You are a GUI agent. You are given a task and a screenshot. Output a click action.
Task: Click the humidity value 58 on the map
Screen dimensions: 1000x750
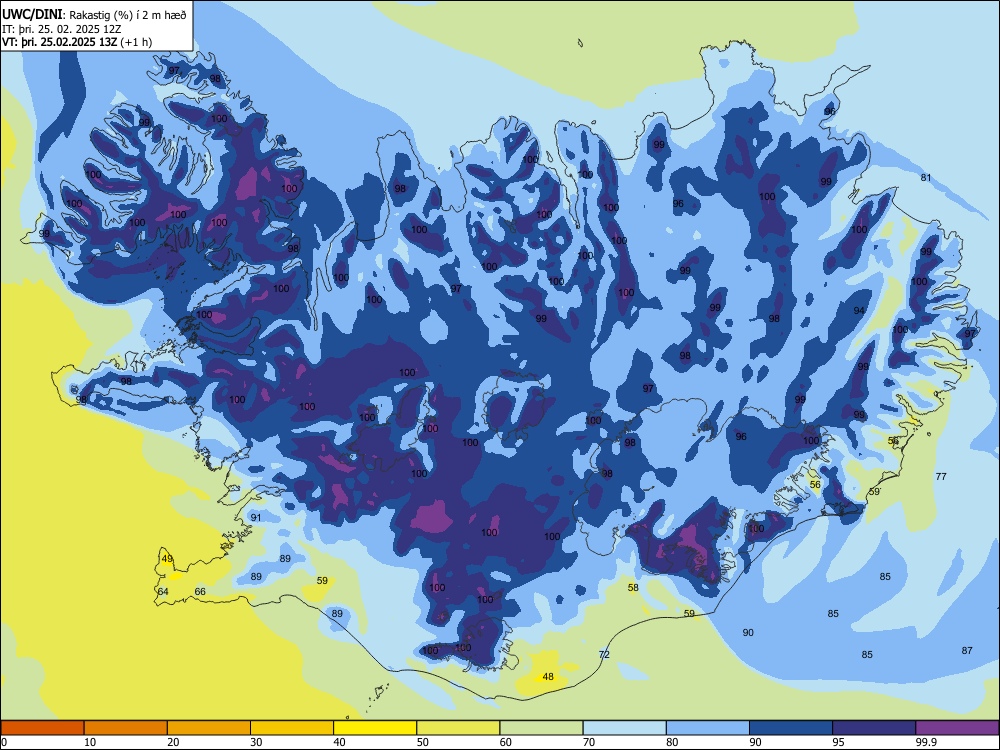click(x=633, y=587)
